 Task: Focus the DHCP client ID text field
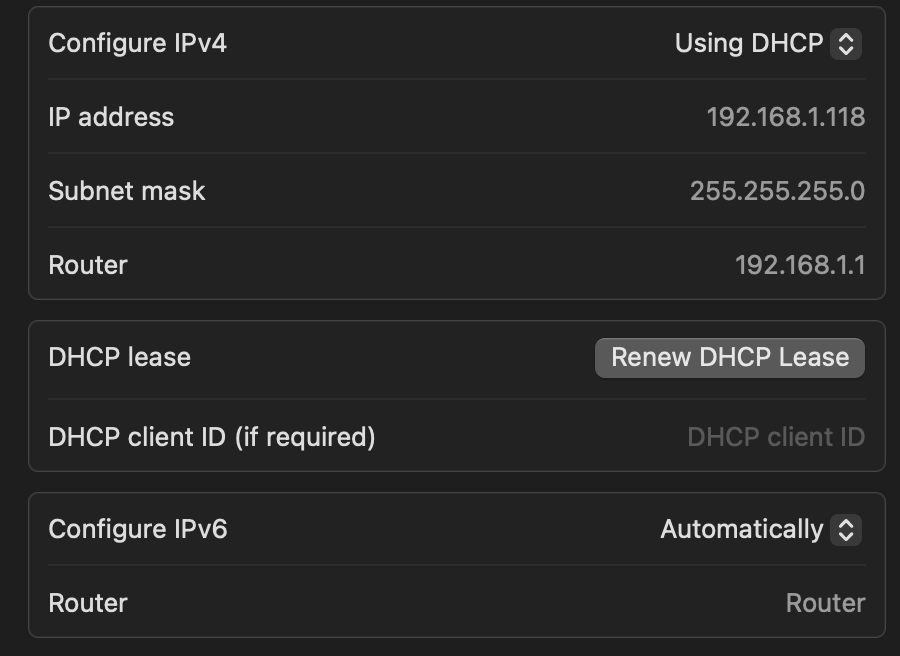[x=775, y=437]
